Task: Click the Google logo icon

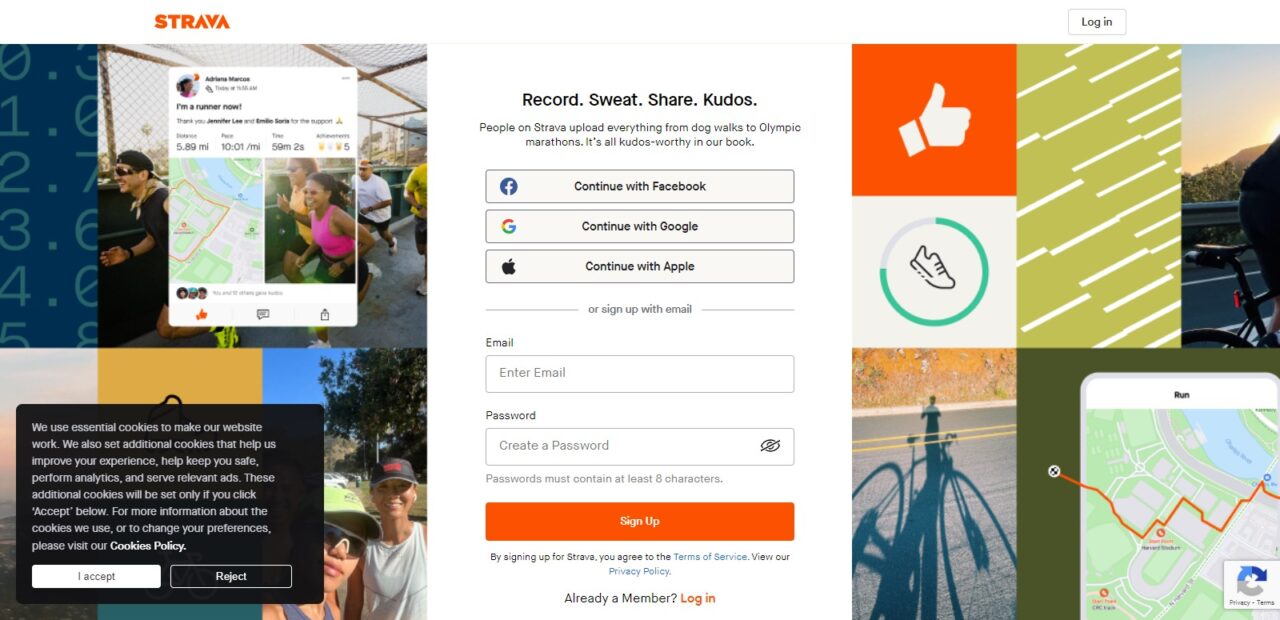Action: [x=508, y=226]
